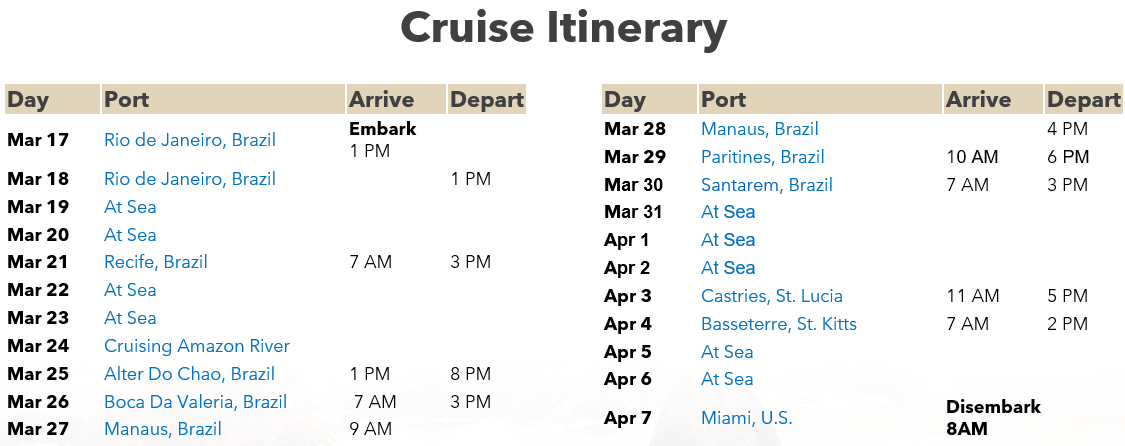The width and height of the screenshot is (1125, 446).
Task: Open the Apr 6 At Sea link
Action: click(x=727, y=379)
